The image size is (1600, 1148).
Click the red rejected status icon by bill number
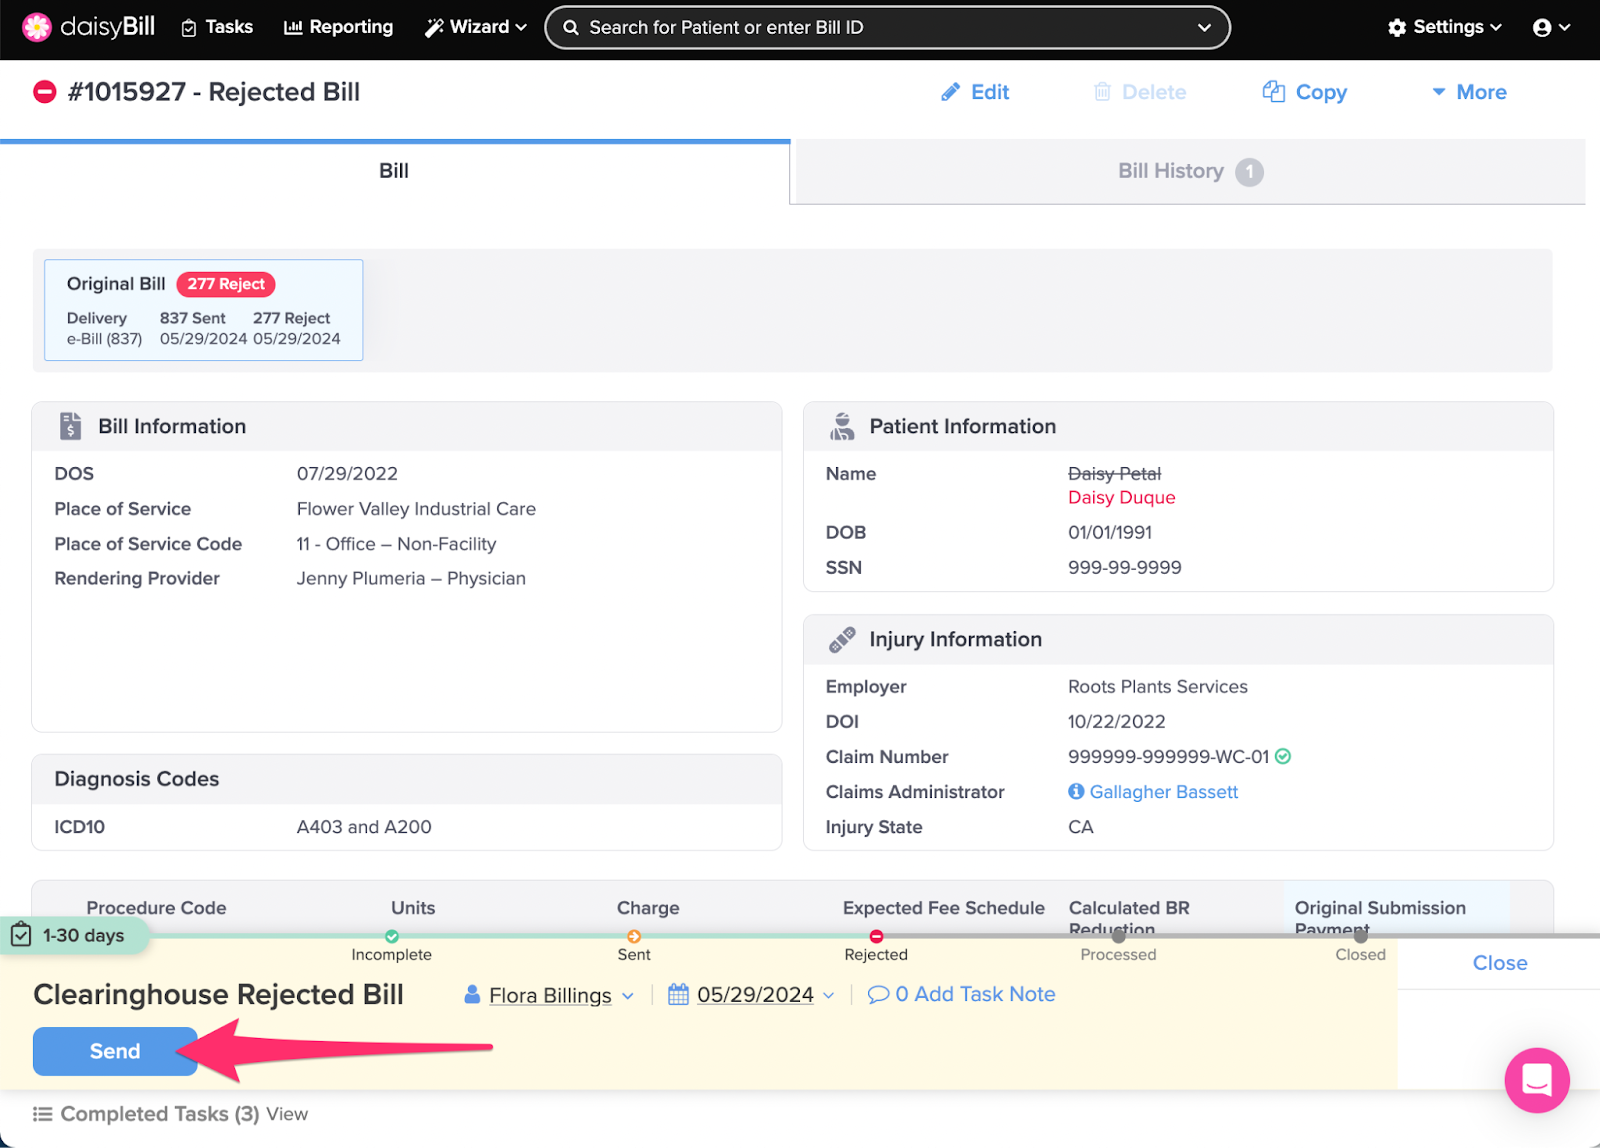[44, 92]
